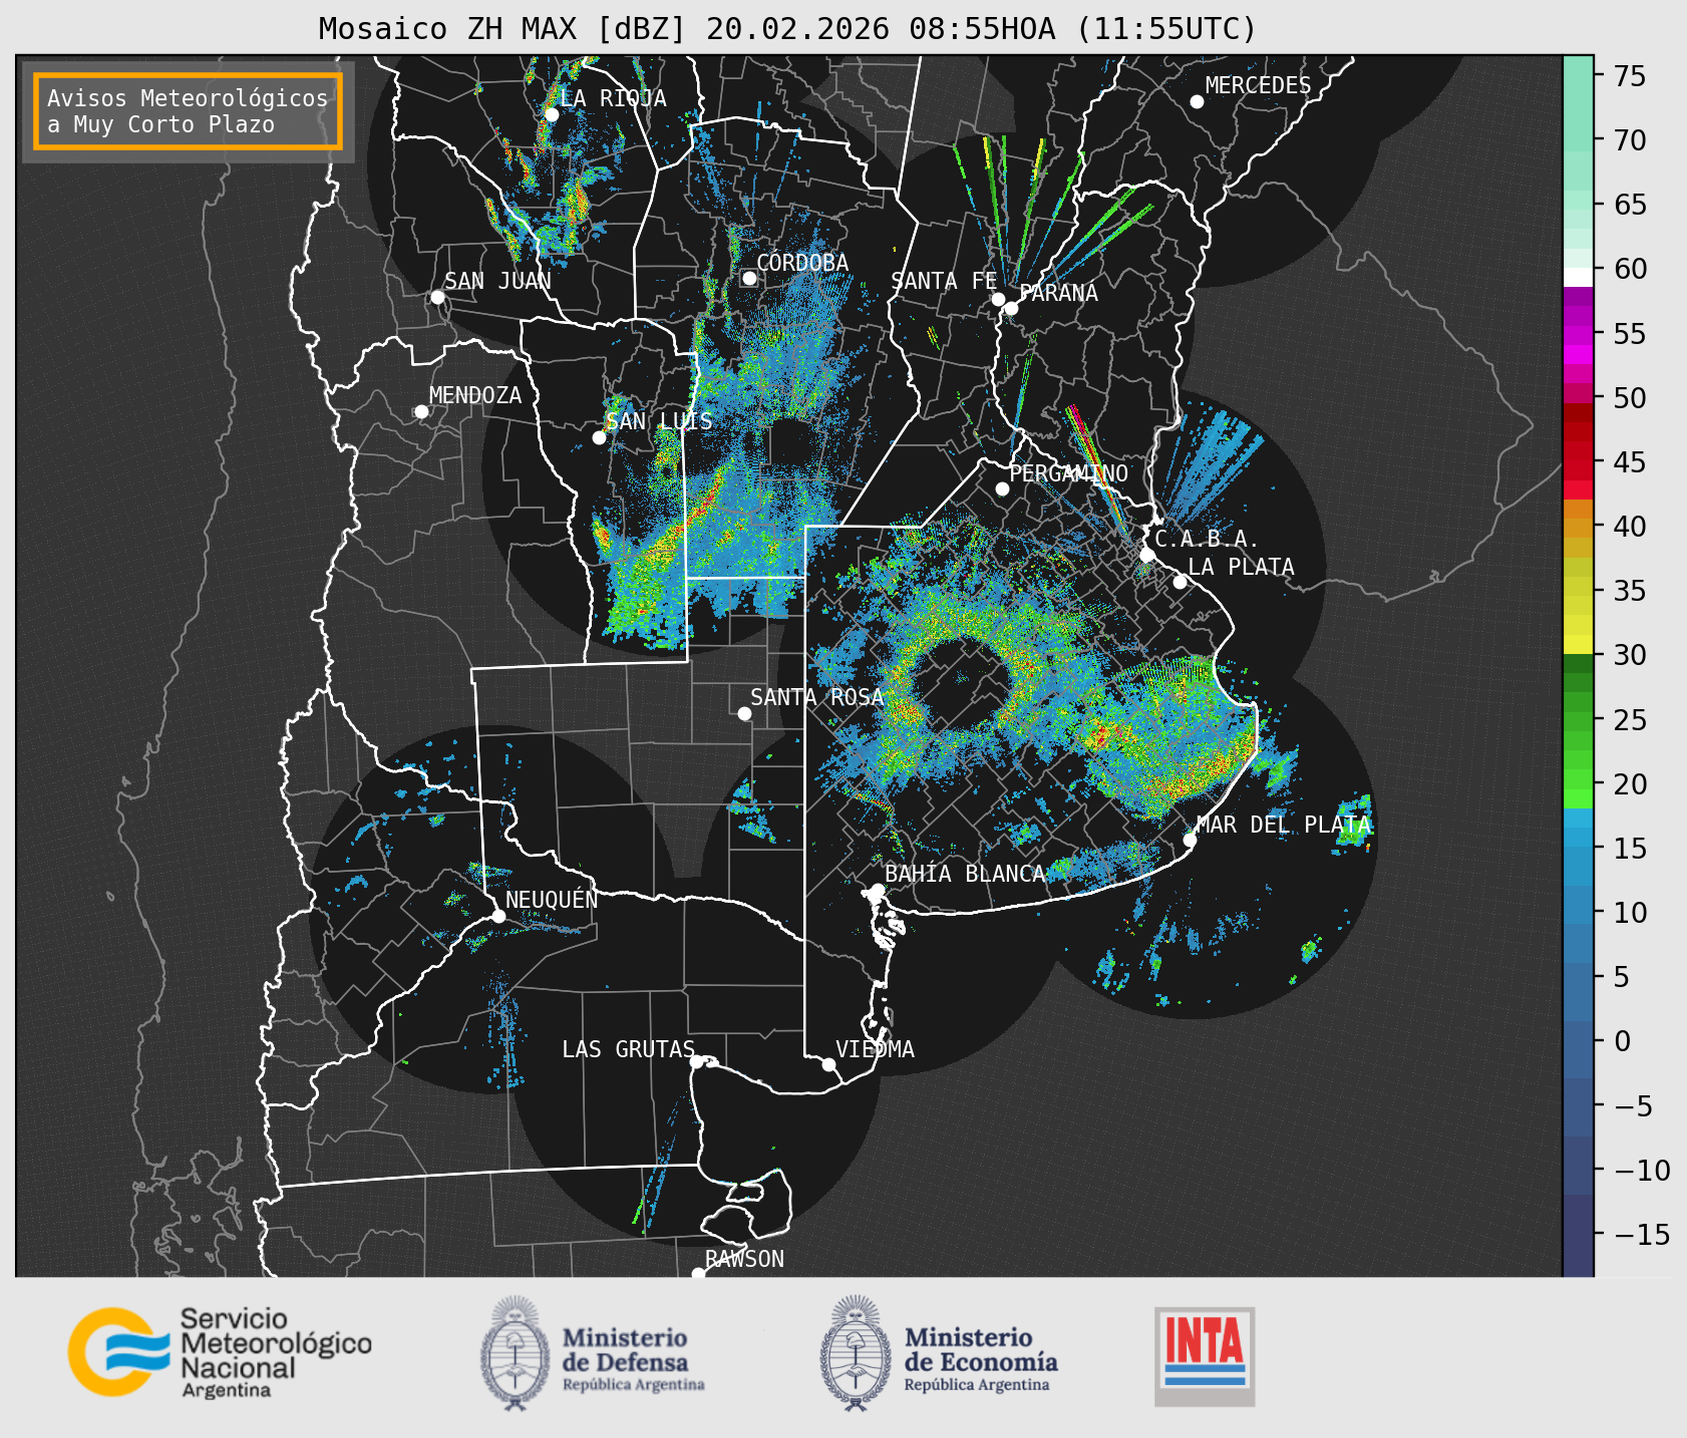Click the MENDOZA city marker dot

[422, 412]
